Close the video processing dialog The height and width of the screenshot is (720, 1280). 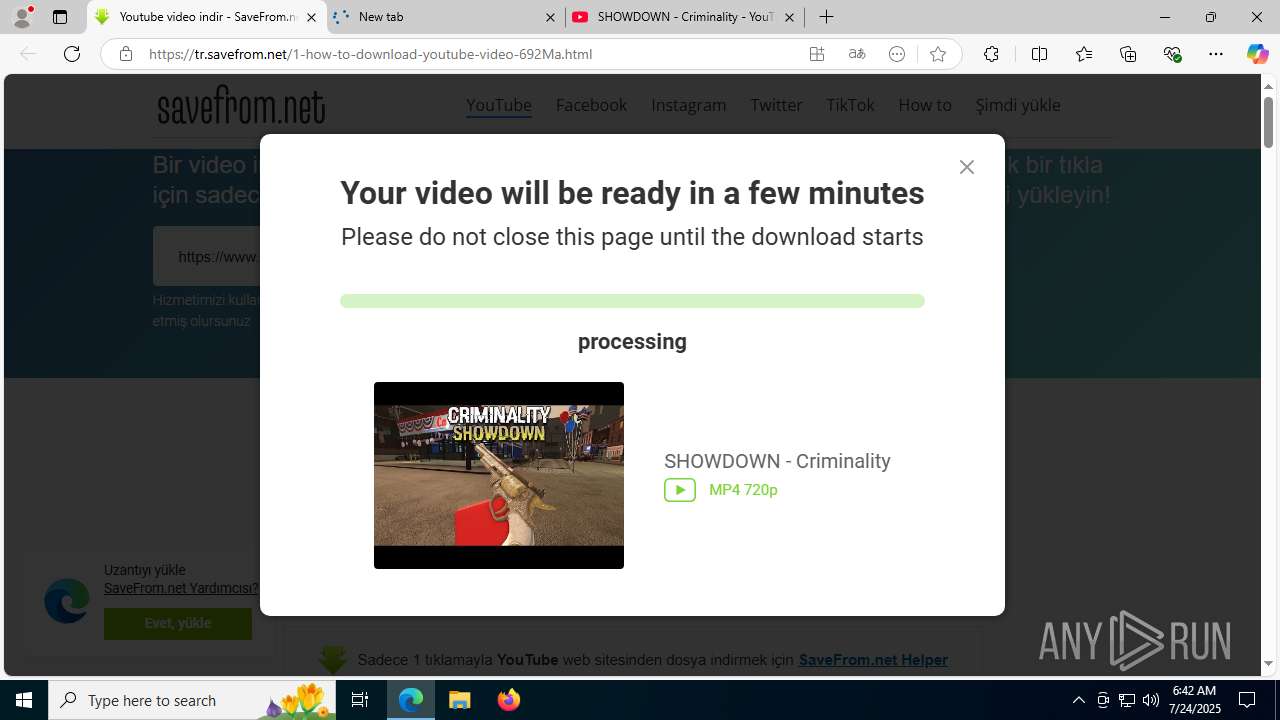(966, 167)
